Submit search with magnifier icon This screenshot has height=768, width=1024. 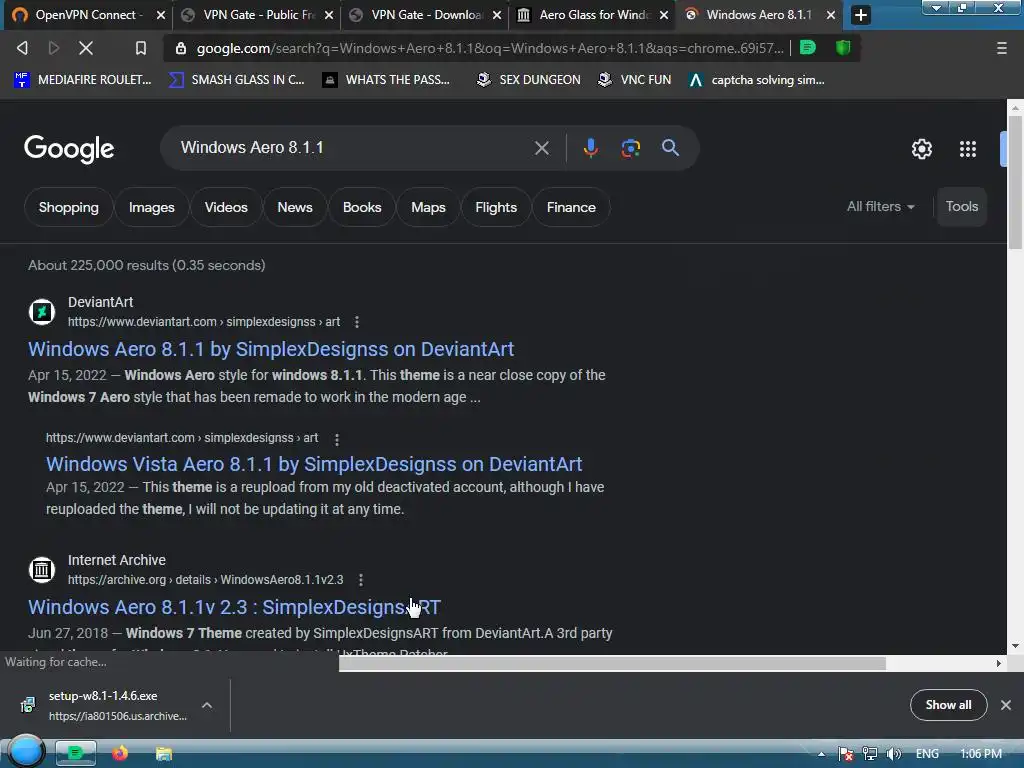point(670,148)
